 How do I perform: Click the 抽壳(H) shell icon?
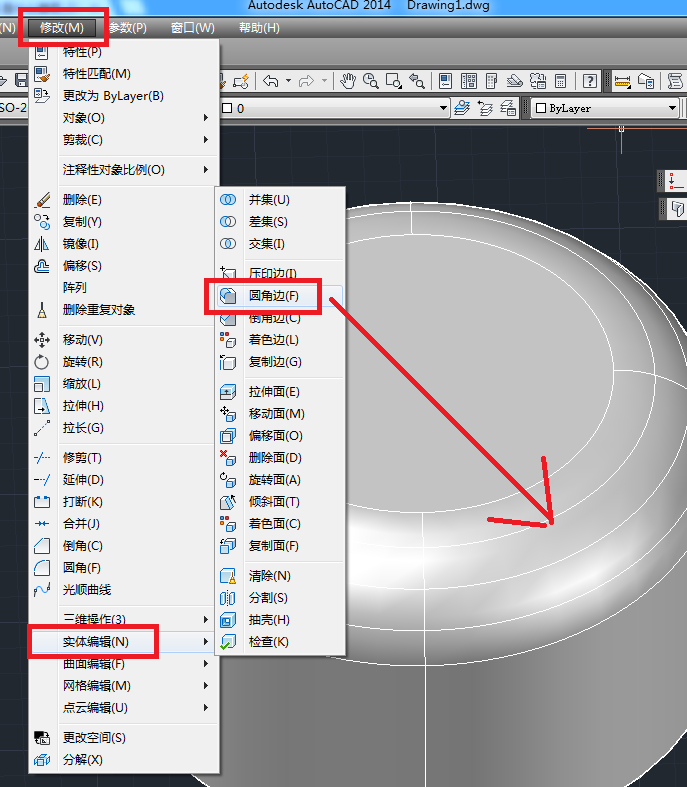(x=228, y=620)
